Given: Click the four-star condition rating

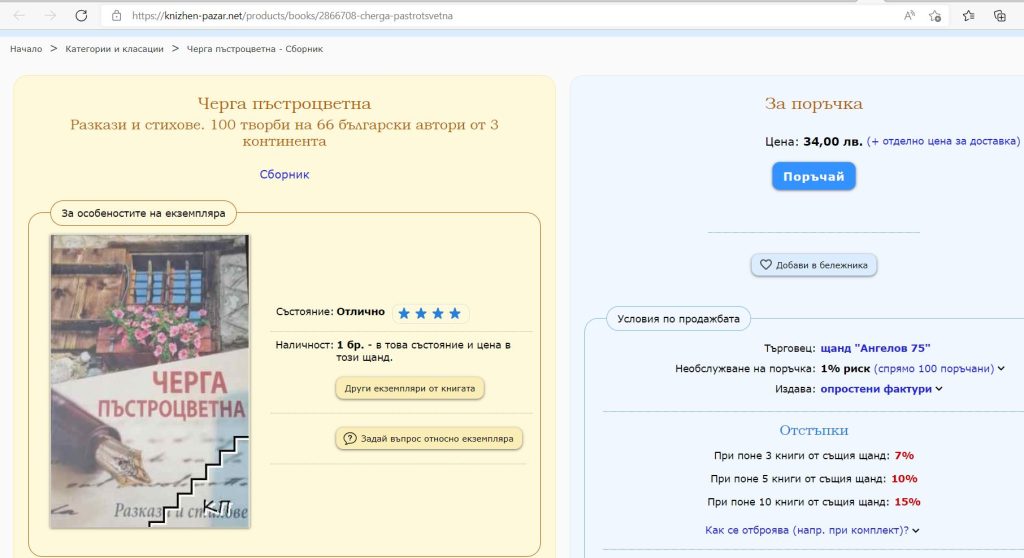Looking at the screenshot, I should [429, 313].
